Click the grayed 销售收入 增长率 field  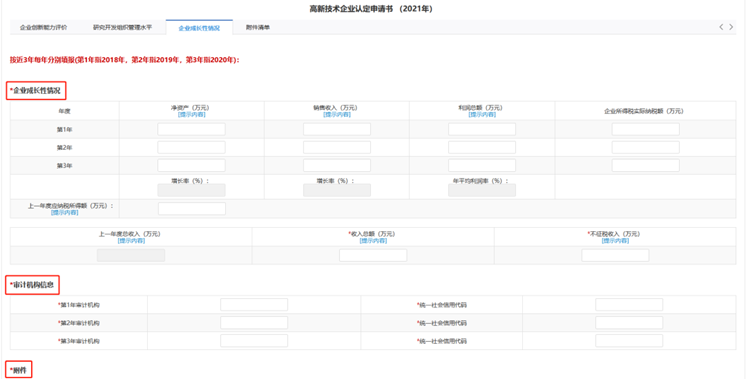point(337,191)
